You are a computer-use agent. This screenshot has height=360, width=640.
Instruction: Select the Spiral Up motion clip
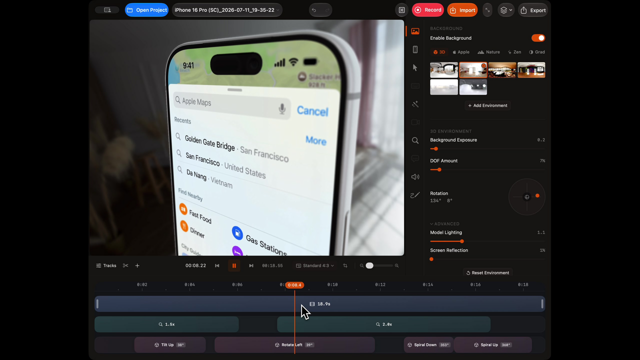coord(493,345)
